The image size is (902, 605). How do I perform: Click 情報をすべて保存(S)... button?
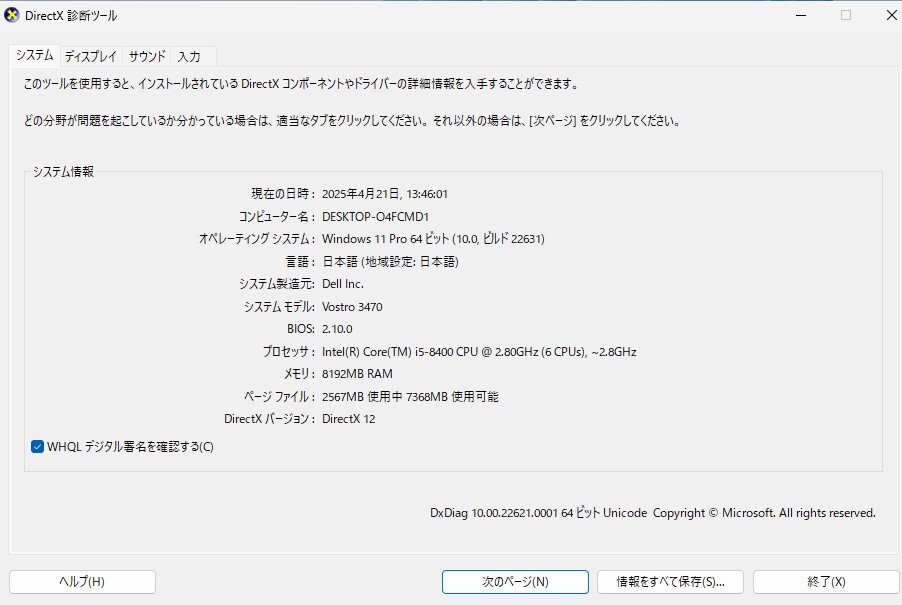pos(670,581)
